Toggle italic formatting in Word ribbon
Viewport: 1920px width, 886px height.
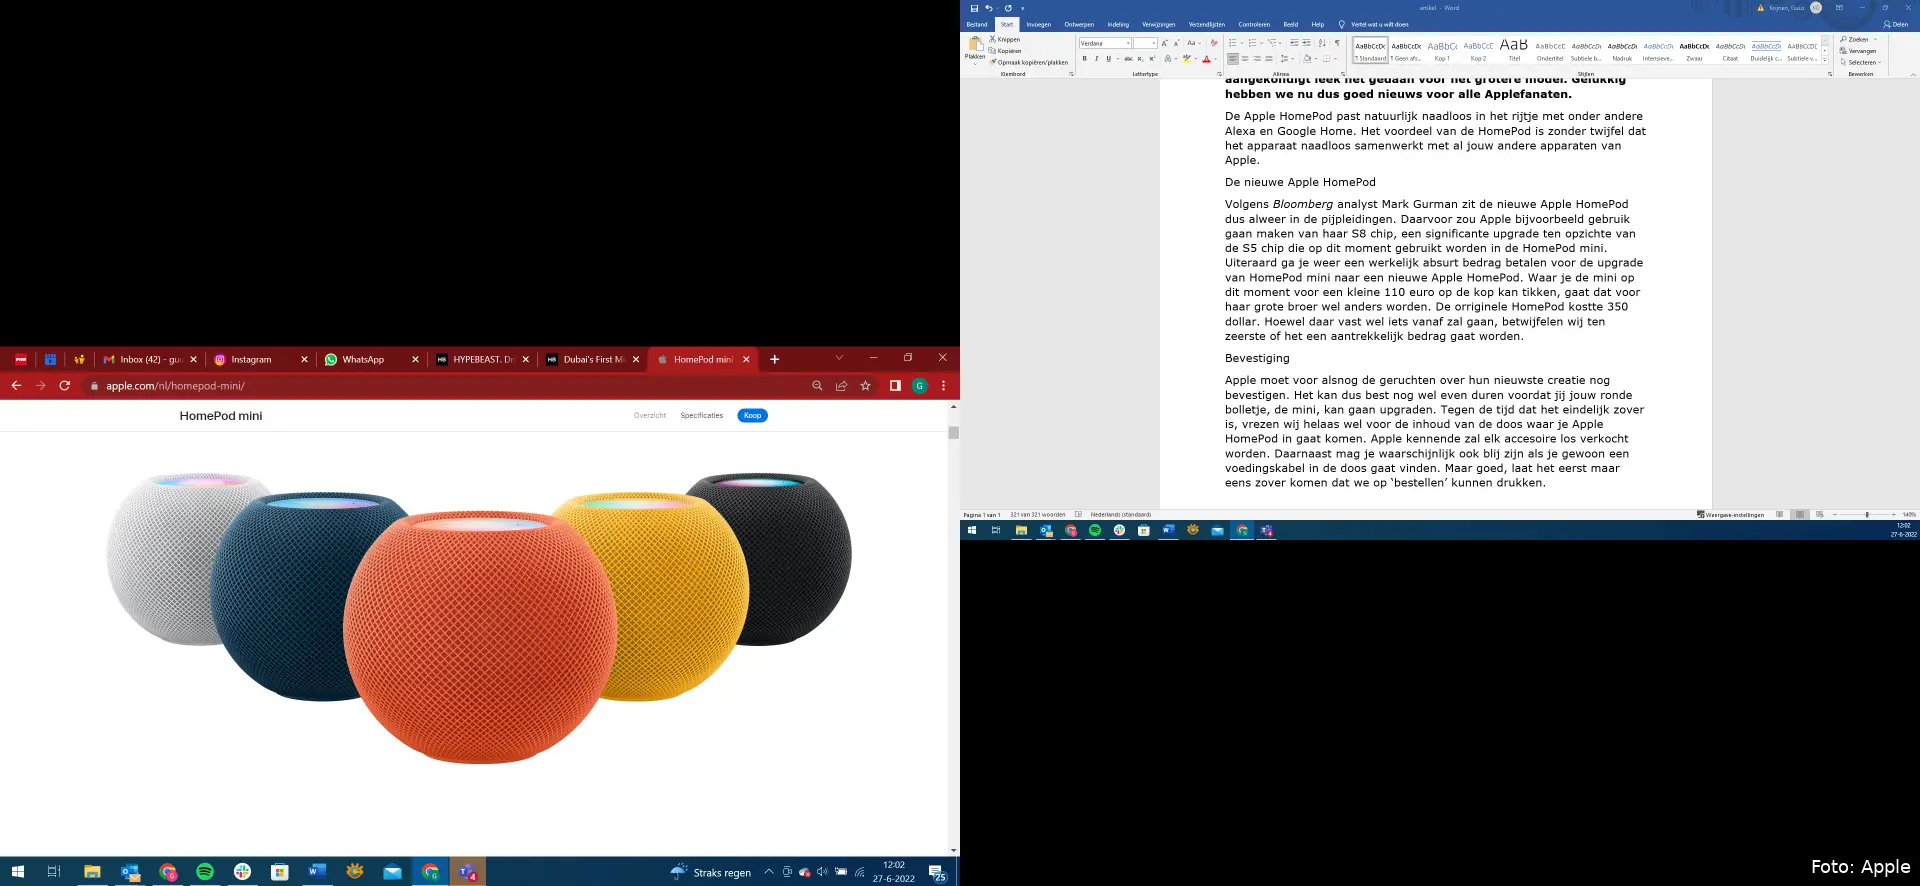tap(1096, 58)
